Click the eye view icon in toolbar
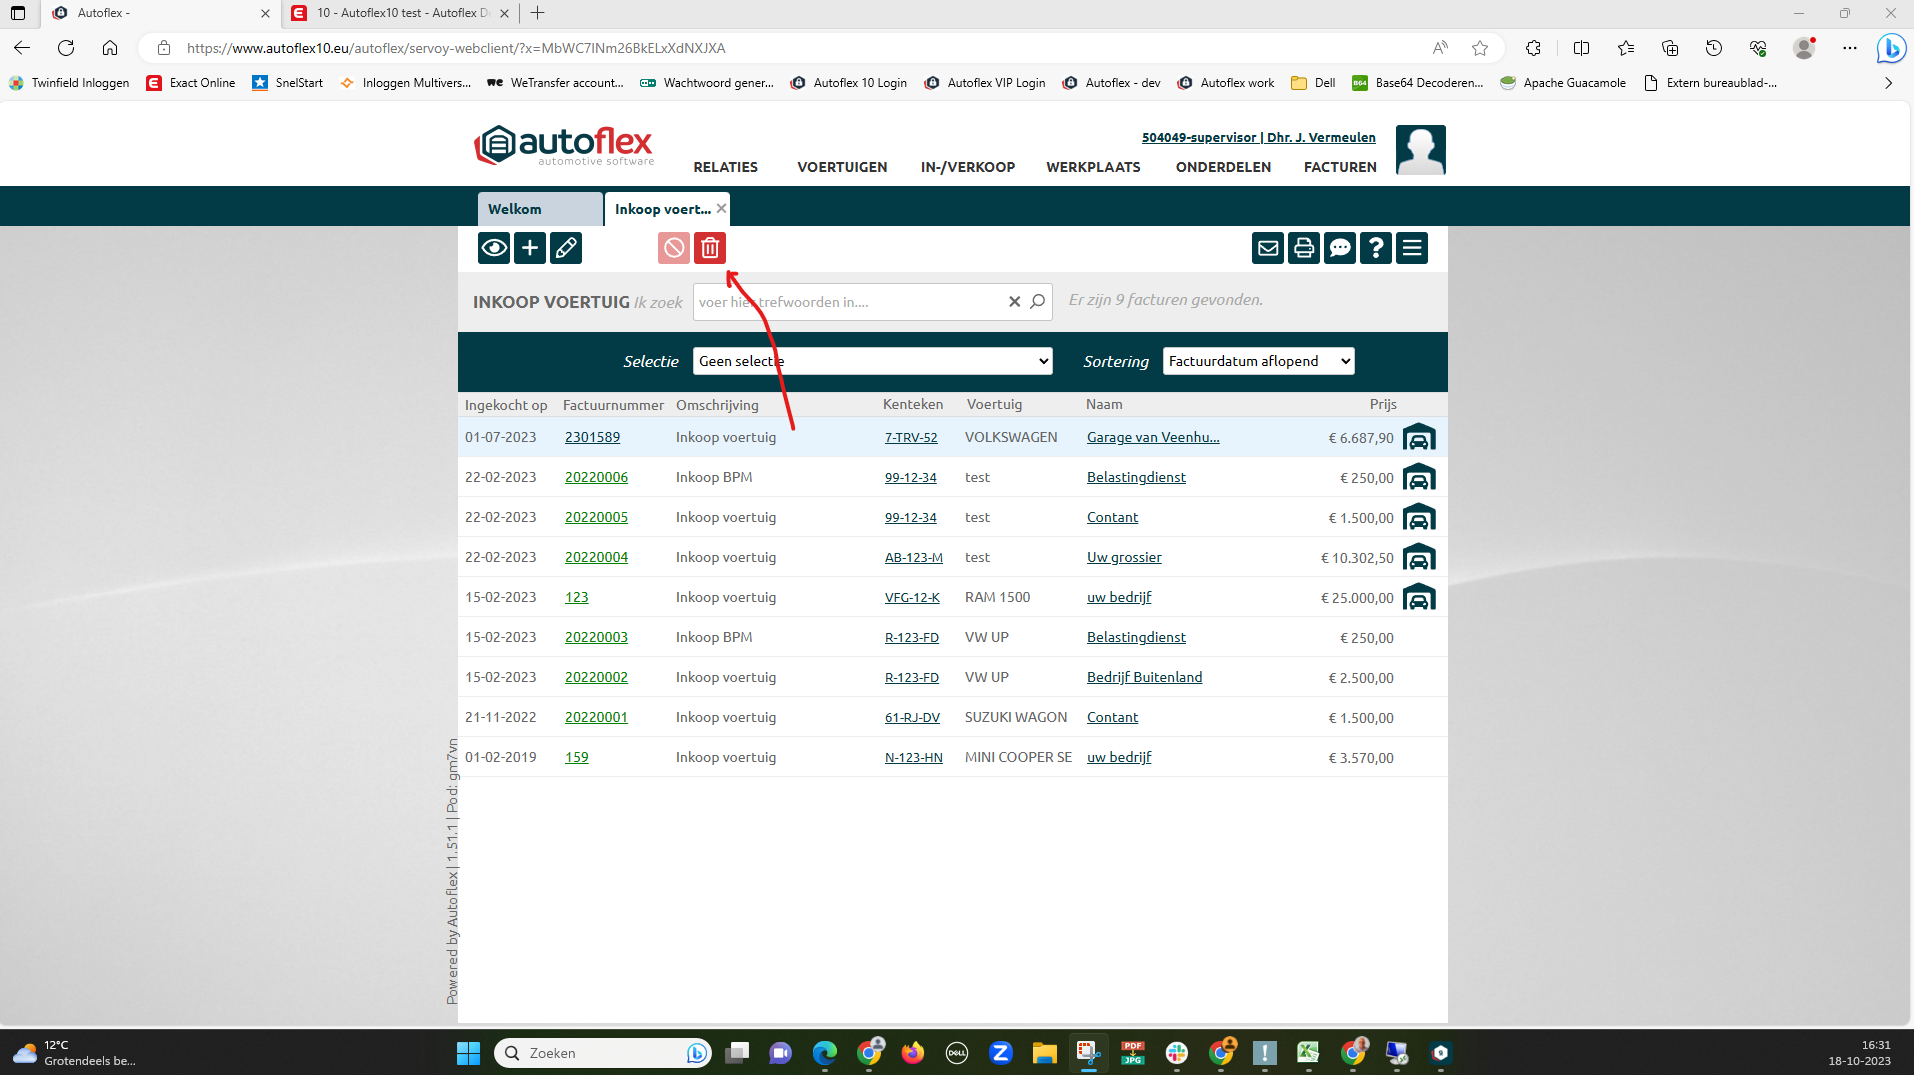This screenshot has width=1914, height=1075. click(494, 248)
